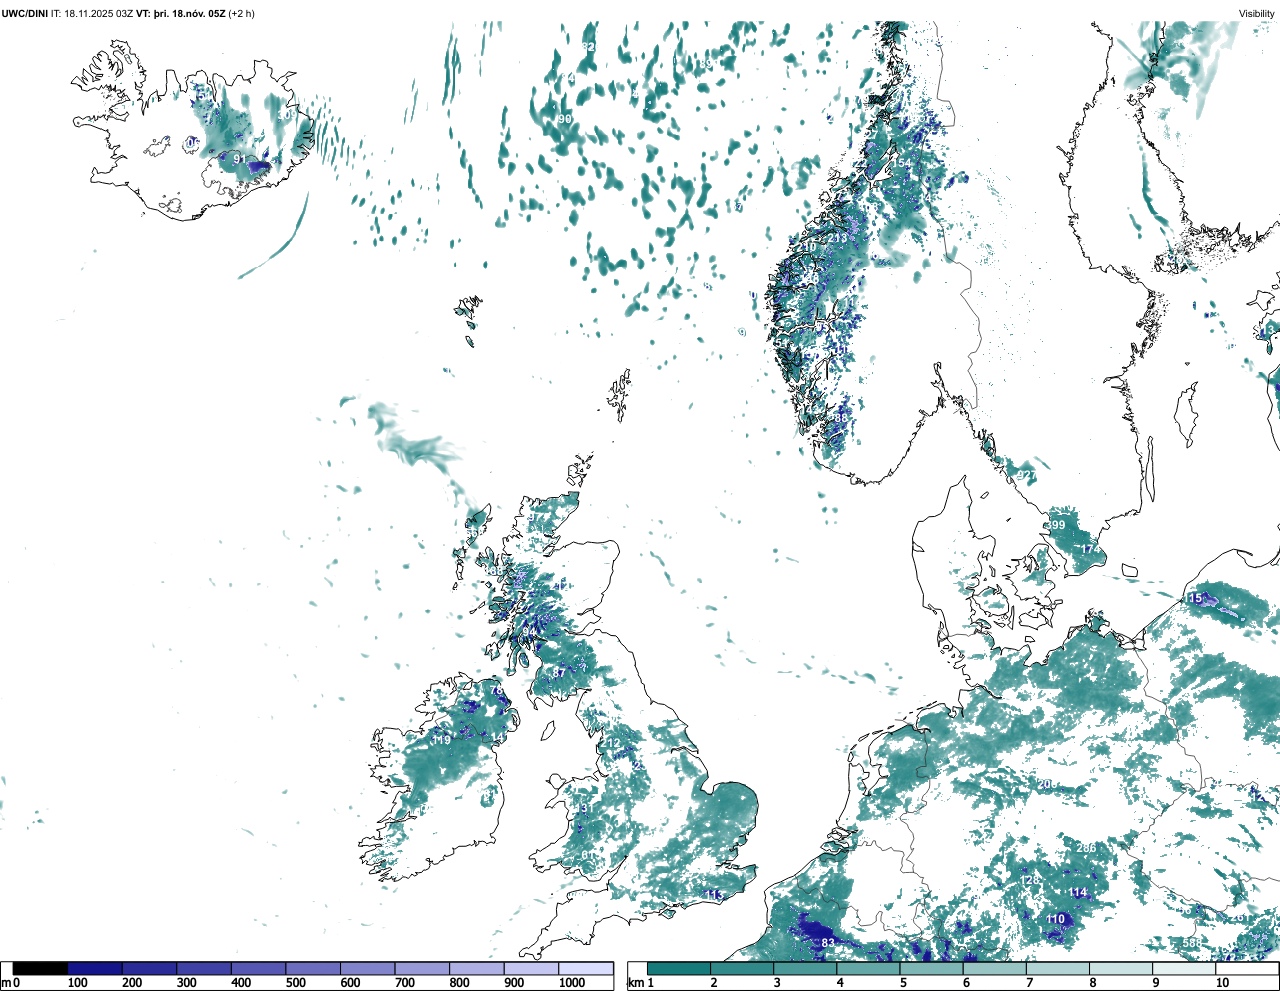Select the 9–10 km legend swatch
The image size is (1280, 991).
(1185, 969)
